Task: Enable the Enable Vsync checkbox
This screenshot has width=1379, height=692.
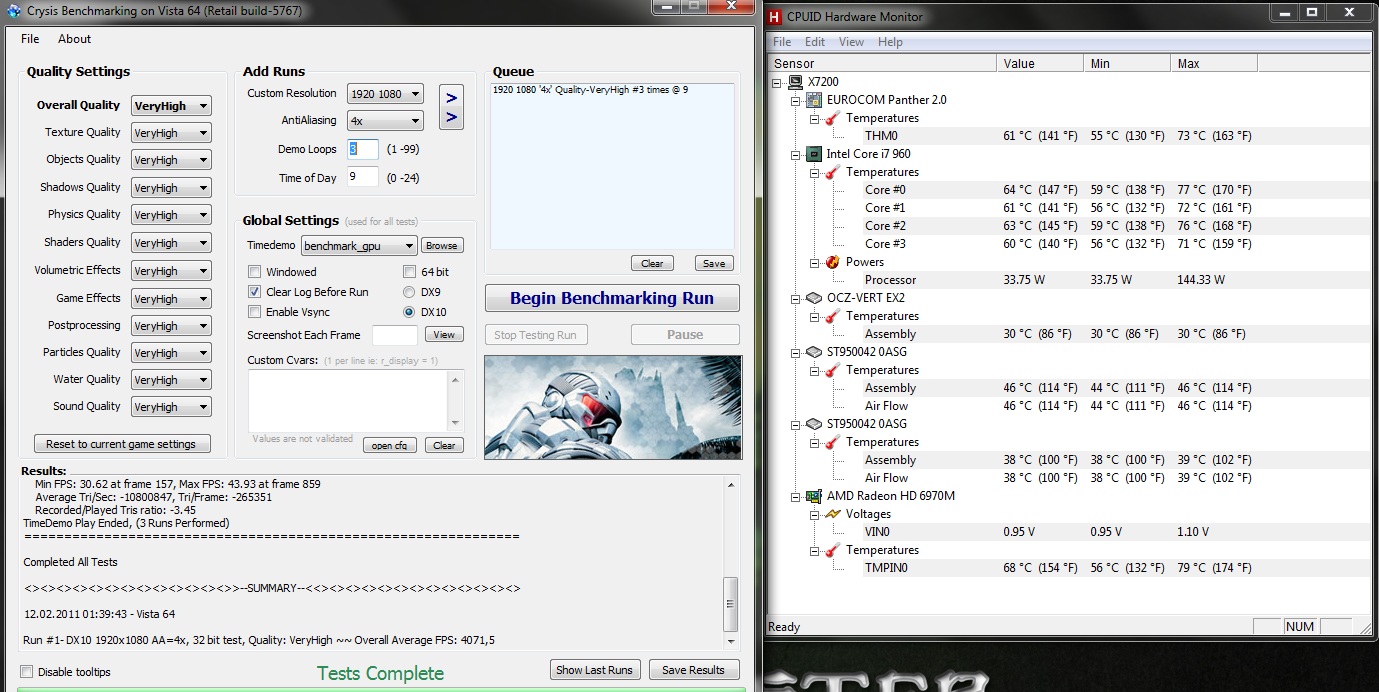Action: pyautogui.click(x=255, y=312)
